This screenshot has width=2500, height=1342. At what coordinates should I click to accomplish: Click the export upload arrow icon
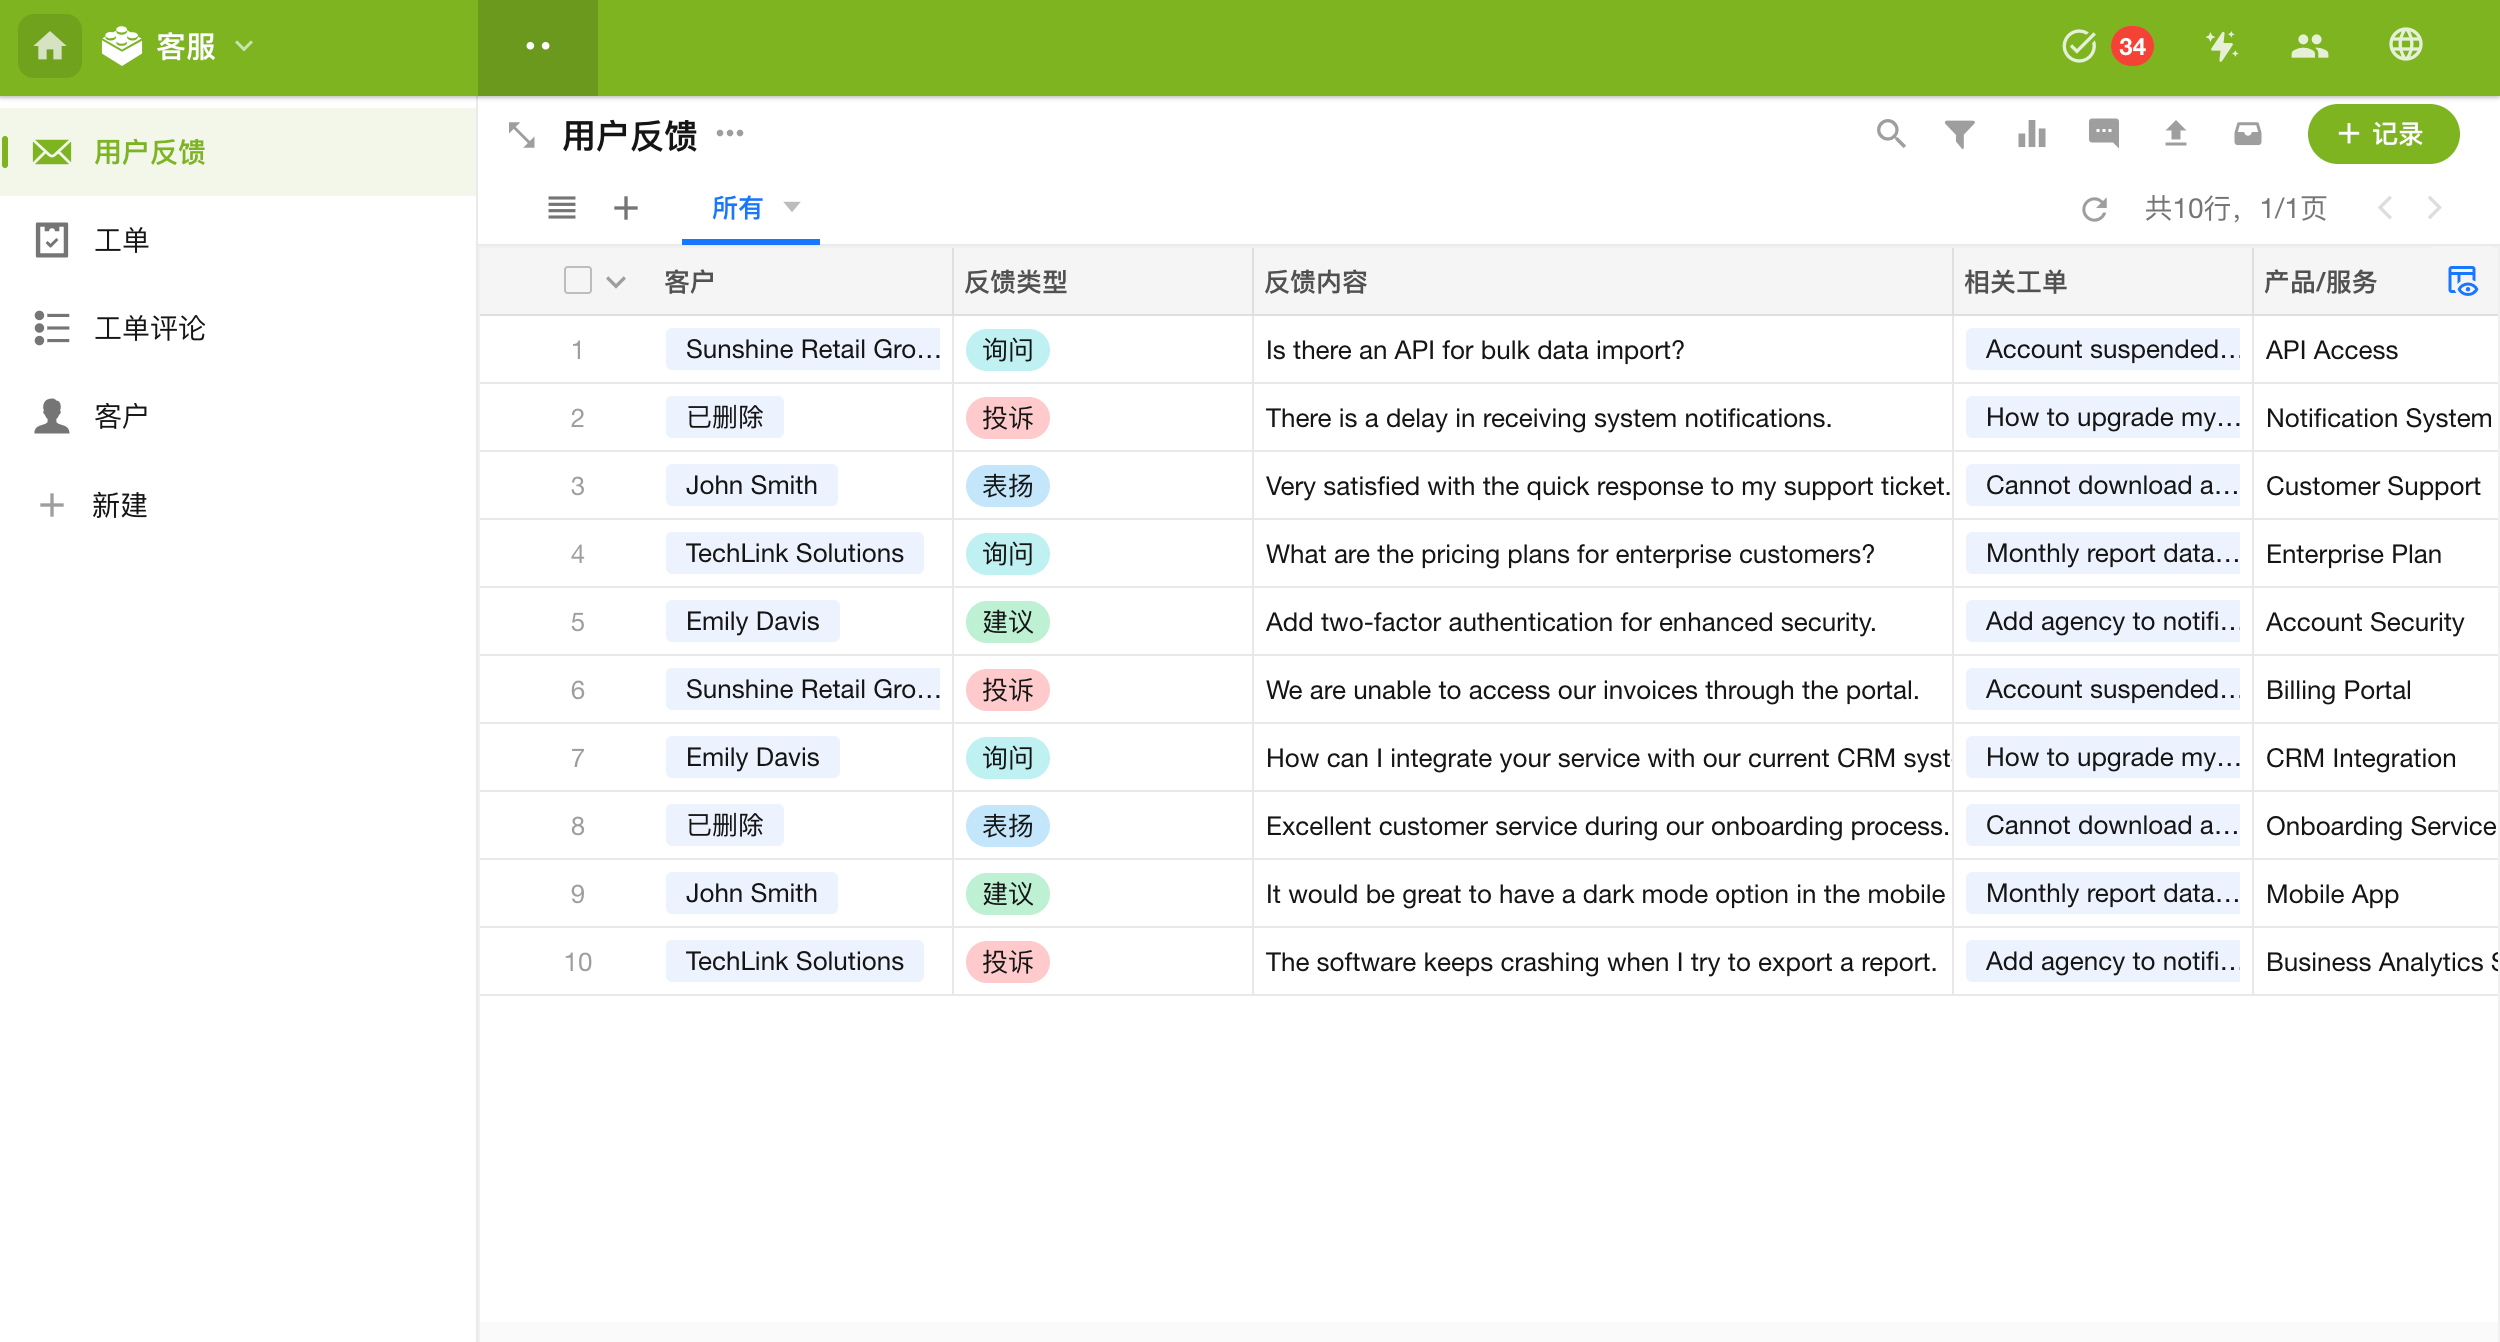pyautogui.click(x=2175, y=134)
